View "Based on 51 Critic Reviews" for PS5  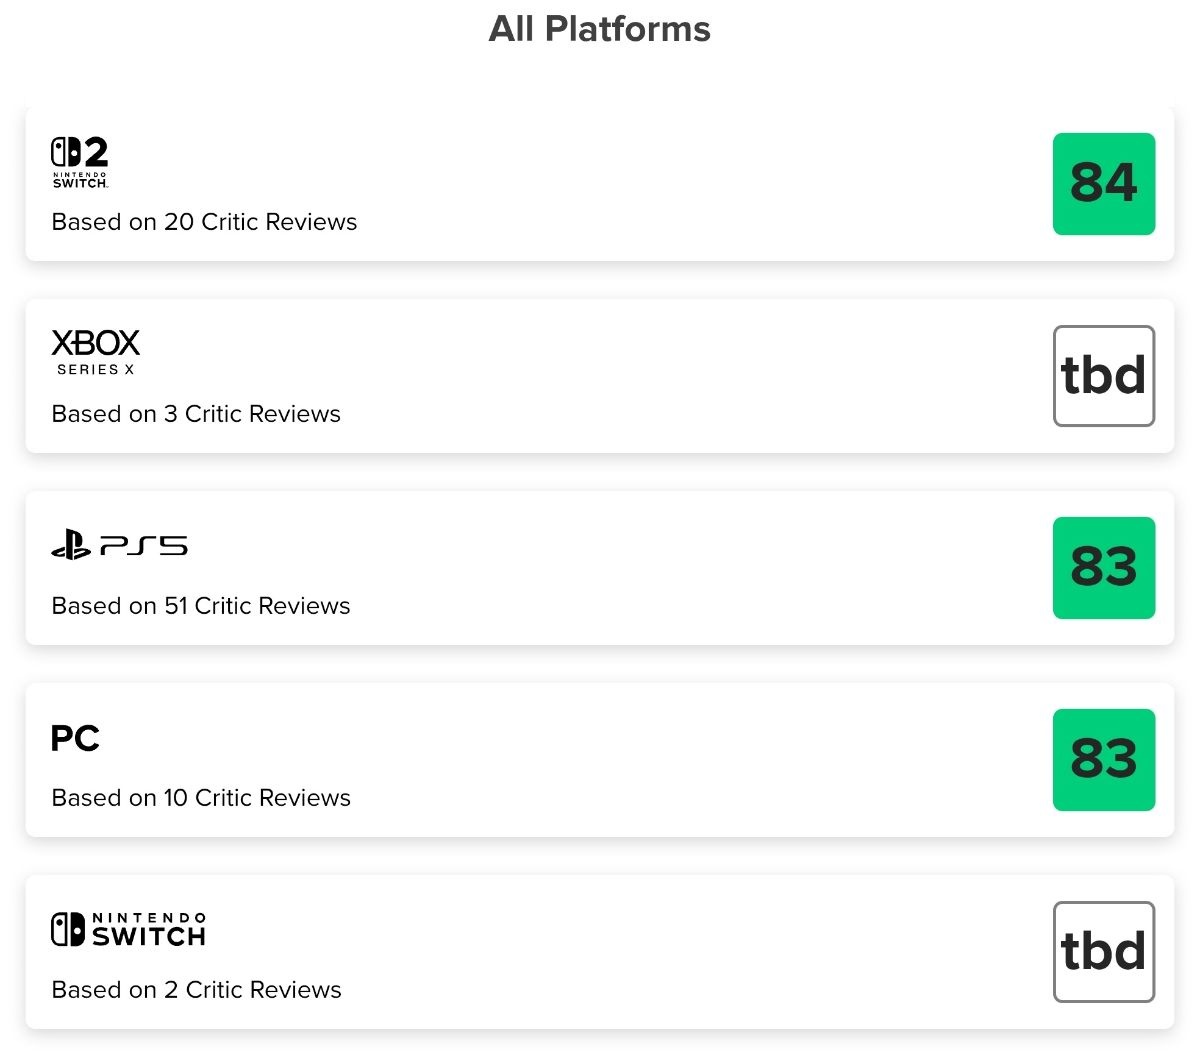(x=201, y=606)
